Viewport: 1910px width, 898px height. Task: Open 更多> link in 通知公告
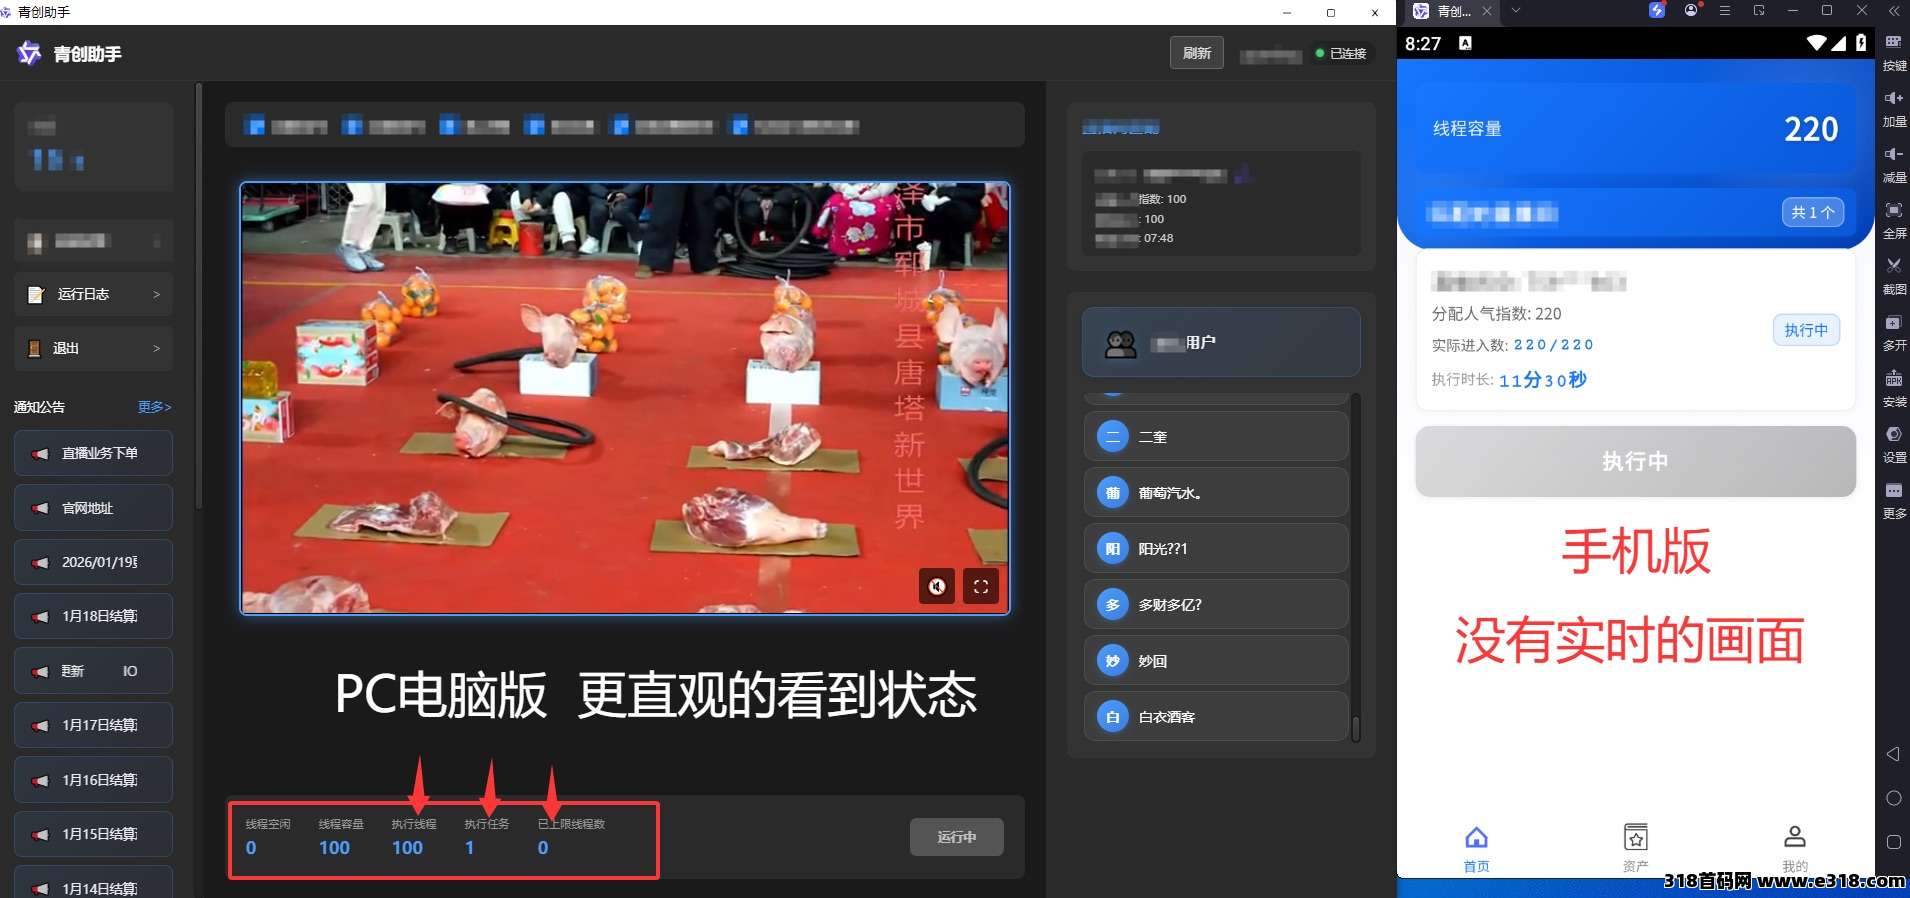click(x=154, y=407)
